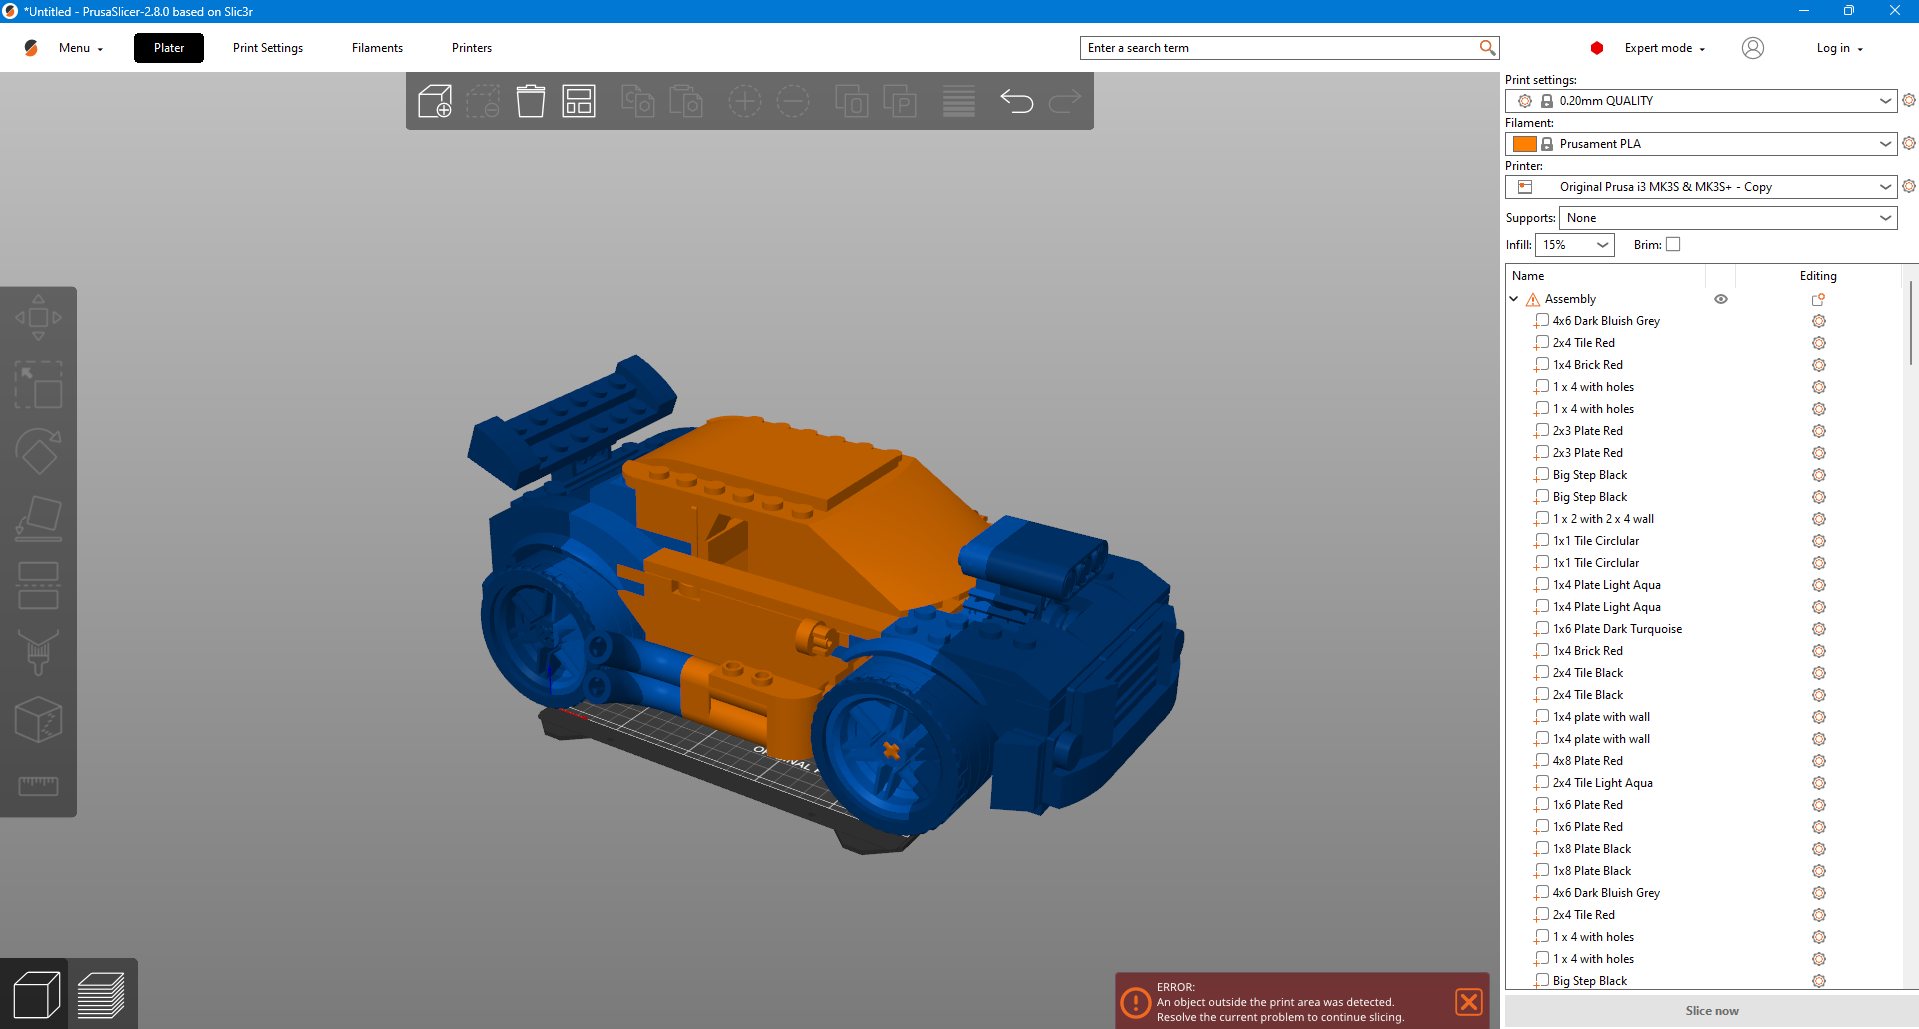The height and width of the screenshot is (1029, 1919).
Task: Click the object list vertical scrollbar
Action: coord(1911,324)
